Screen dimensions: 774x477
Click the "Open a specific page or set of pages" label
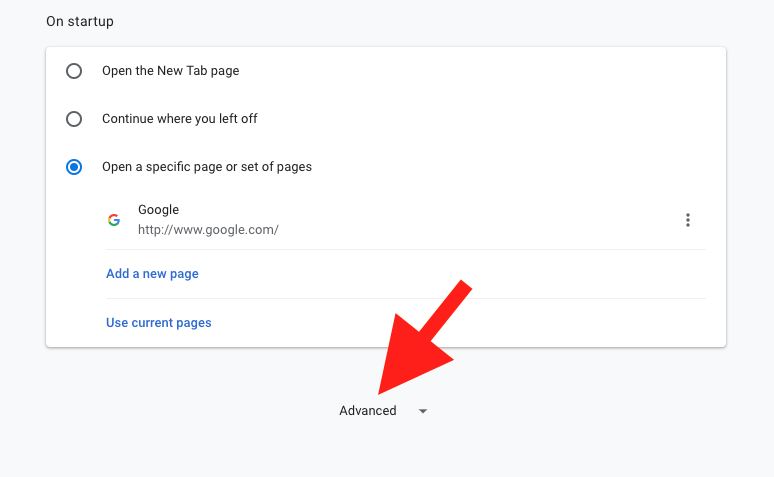(206, 167)
